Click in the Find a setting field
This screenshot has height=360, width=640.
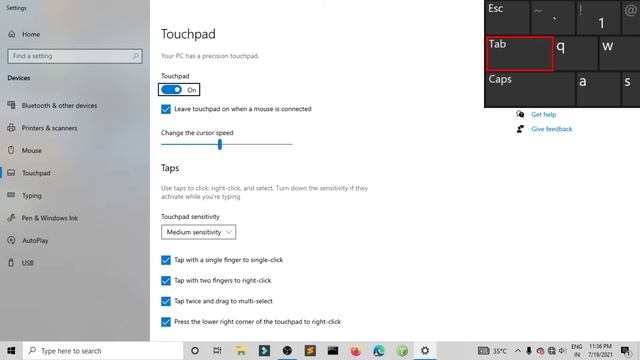[x=75, y=56]
